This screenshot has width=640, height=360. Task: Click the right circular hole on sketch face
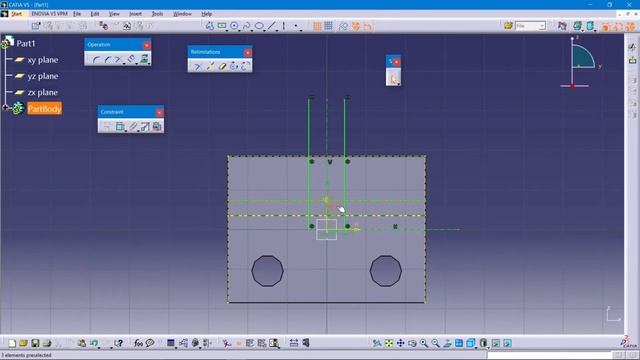[x=386, y=271]
